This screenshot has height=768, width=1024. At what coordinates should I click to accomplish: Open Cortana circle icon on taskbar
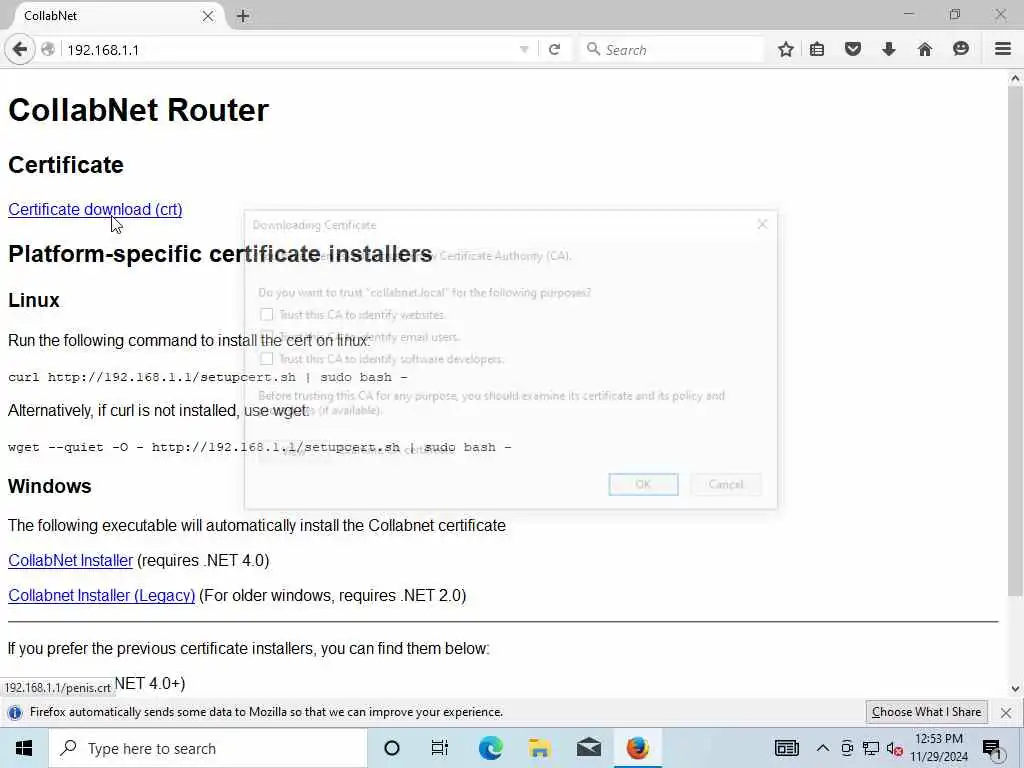click(x=391, y=748)
